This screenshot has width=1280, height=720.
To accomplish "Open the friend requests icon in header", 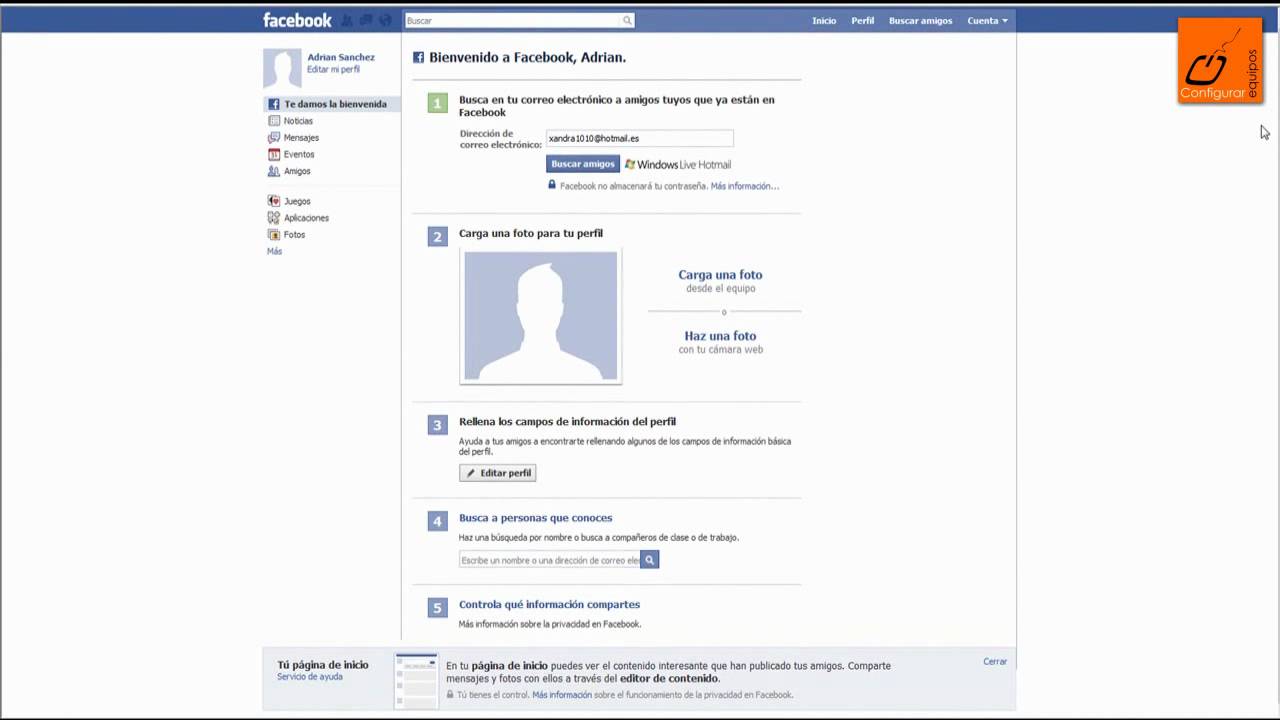I will coord(347,20).
